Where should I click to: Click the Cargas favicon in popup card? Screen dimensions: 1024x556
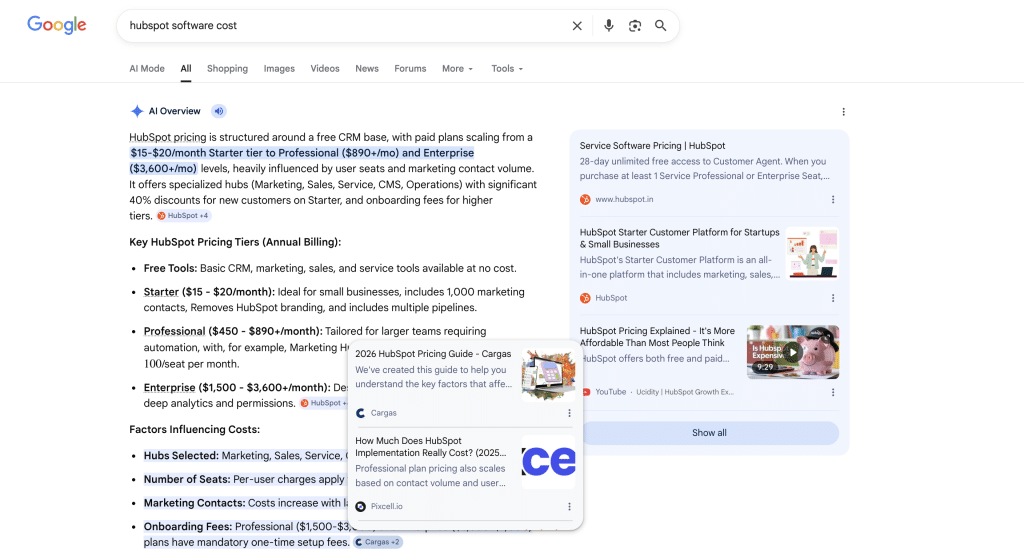coord(360,413)
